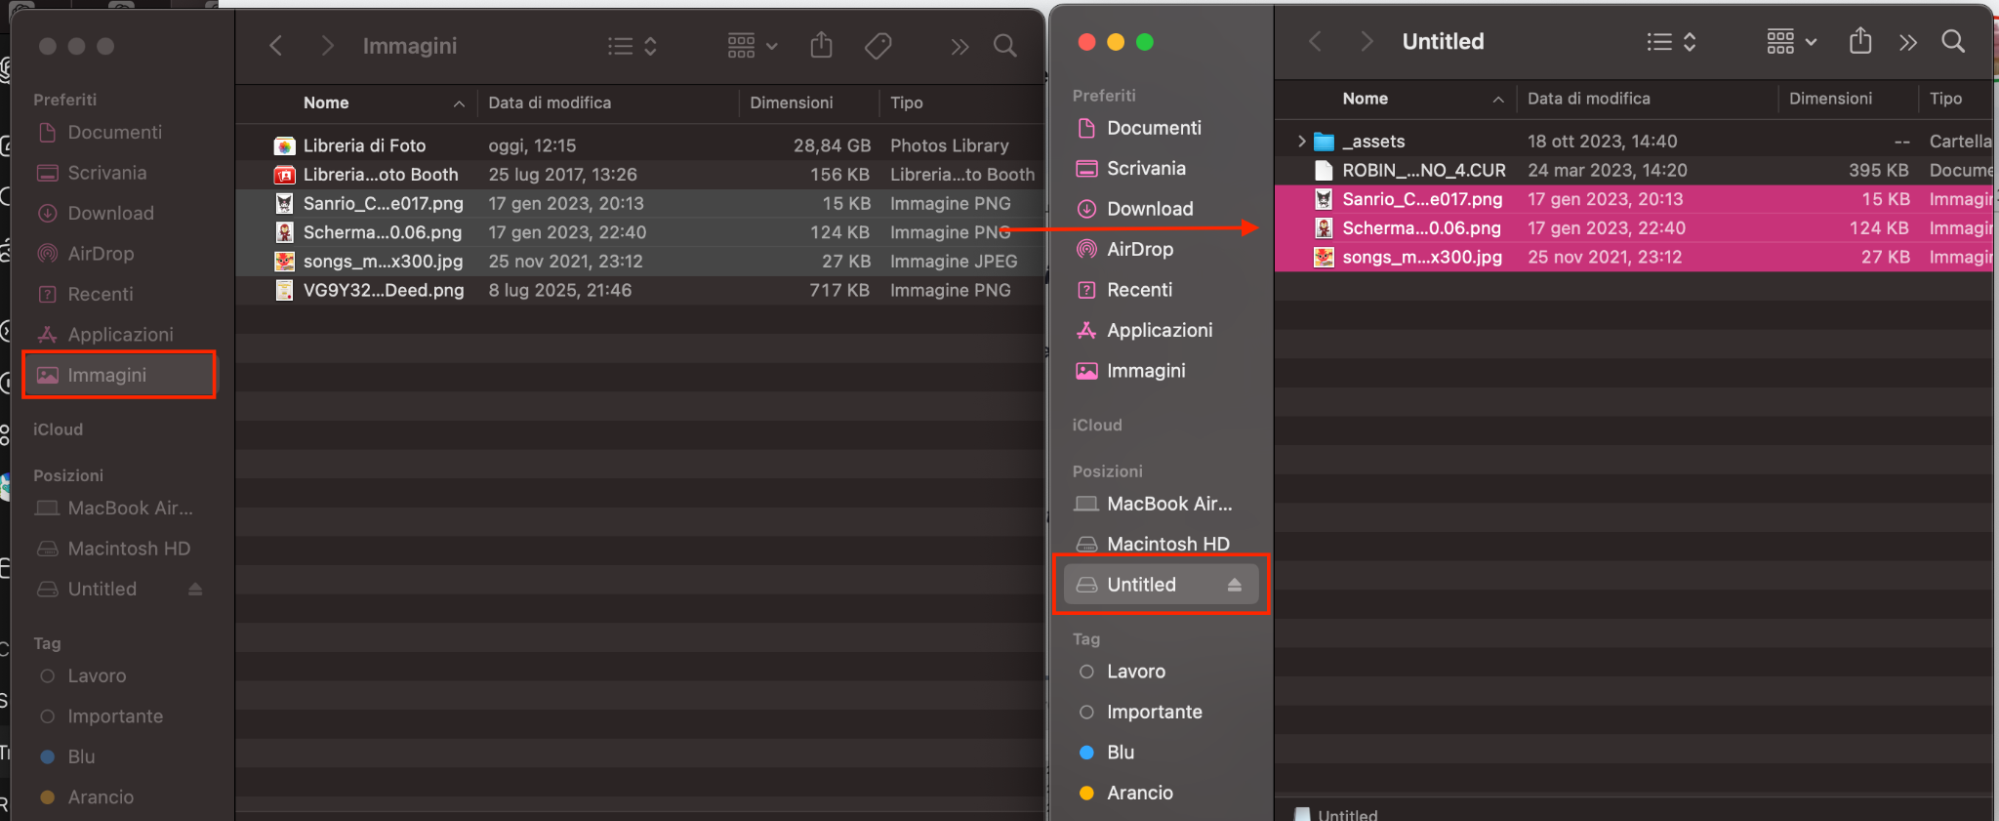
Task: Click the forward arrow in the Immagini window
Action: pos(327,46)
